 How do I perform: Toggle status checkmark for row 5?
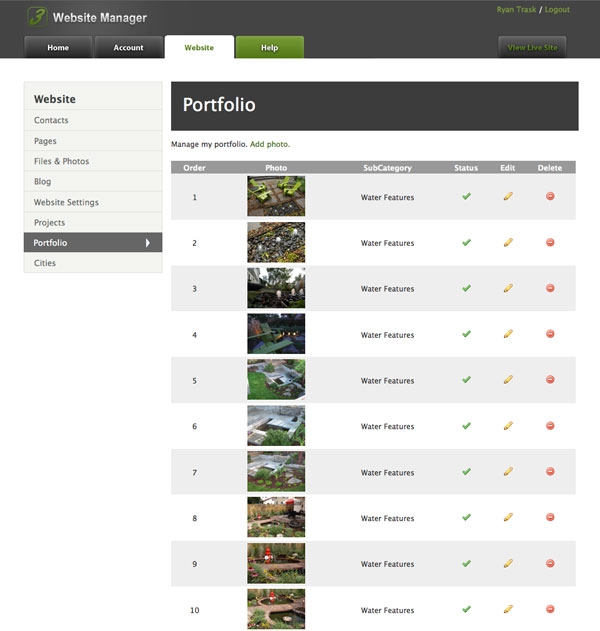pos(466,379)
